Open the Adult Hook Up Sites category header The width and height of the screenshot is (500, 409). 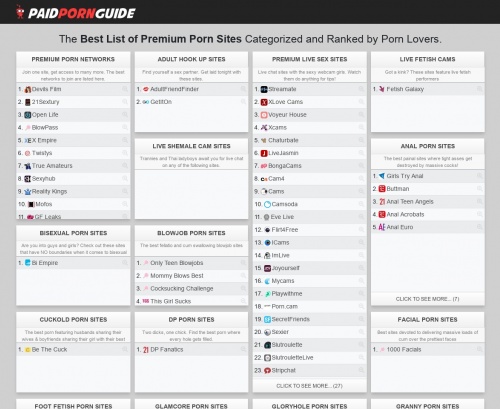191,59
